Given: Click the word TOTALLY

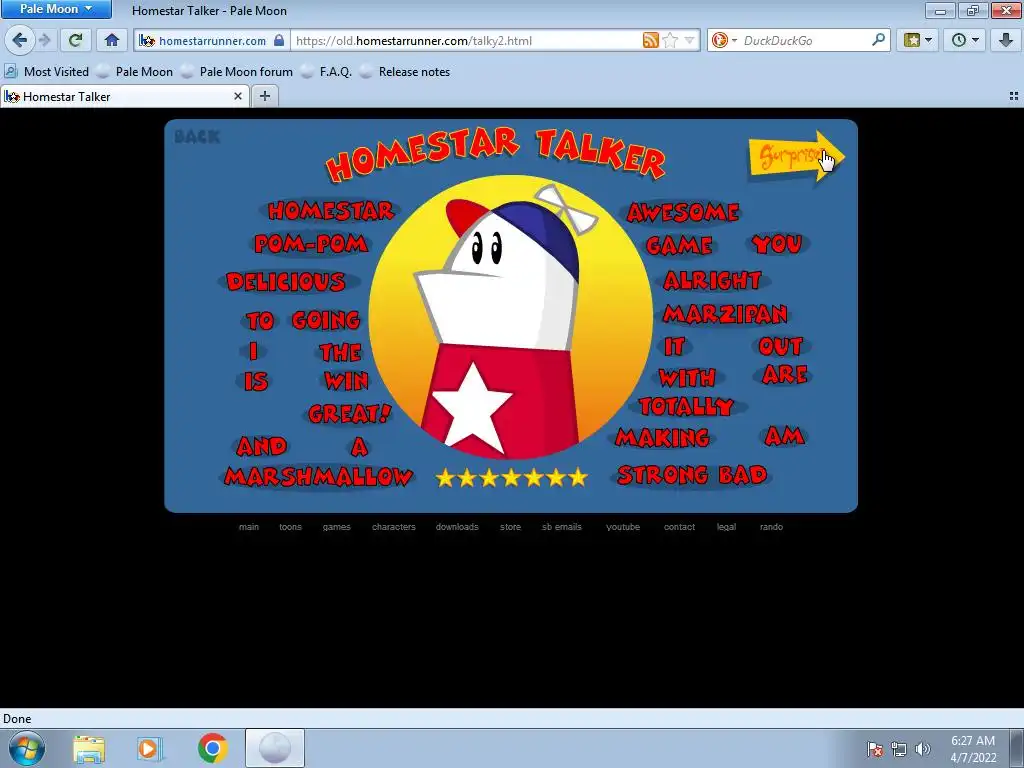Looking at the screenshot, I should 686,406.
